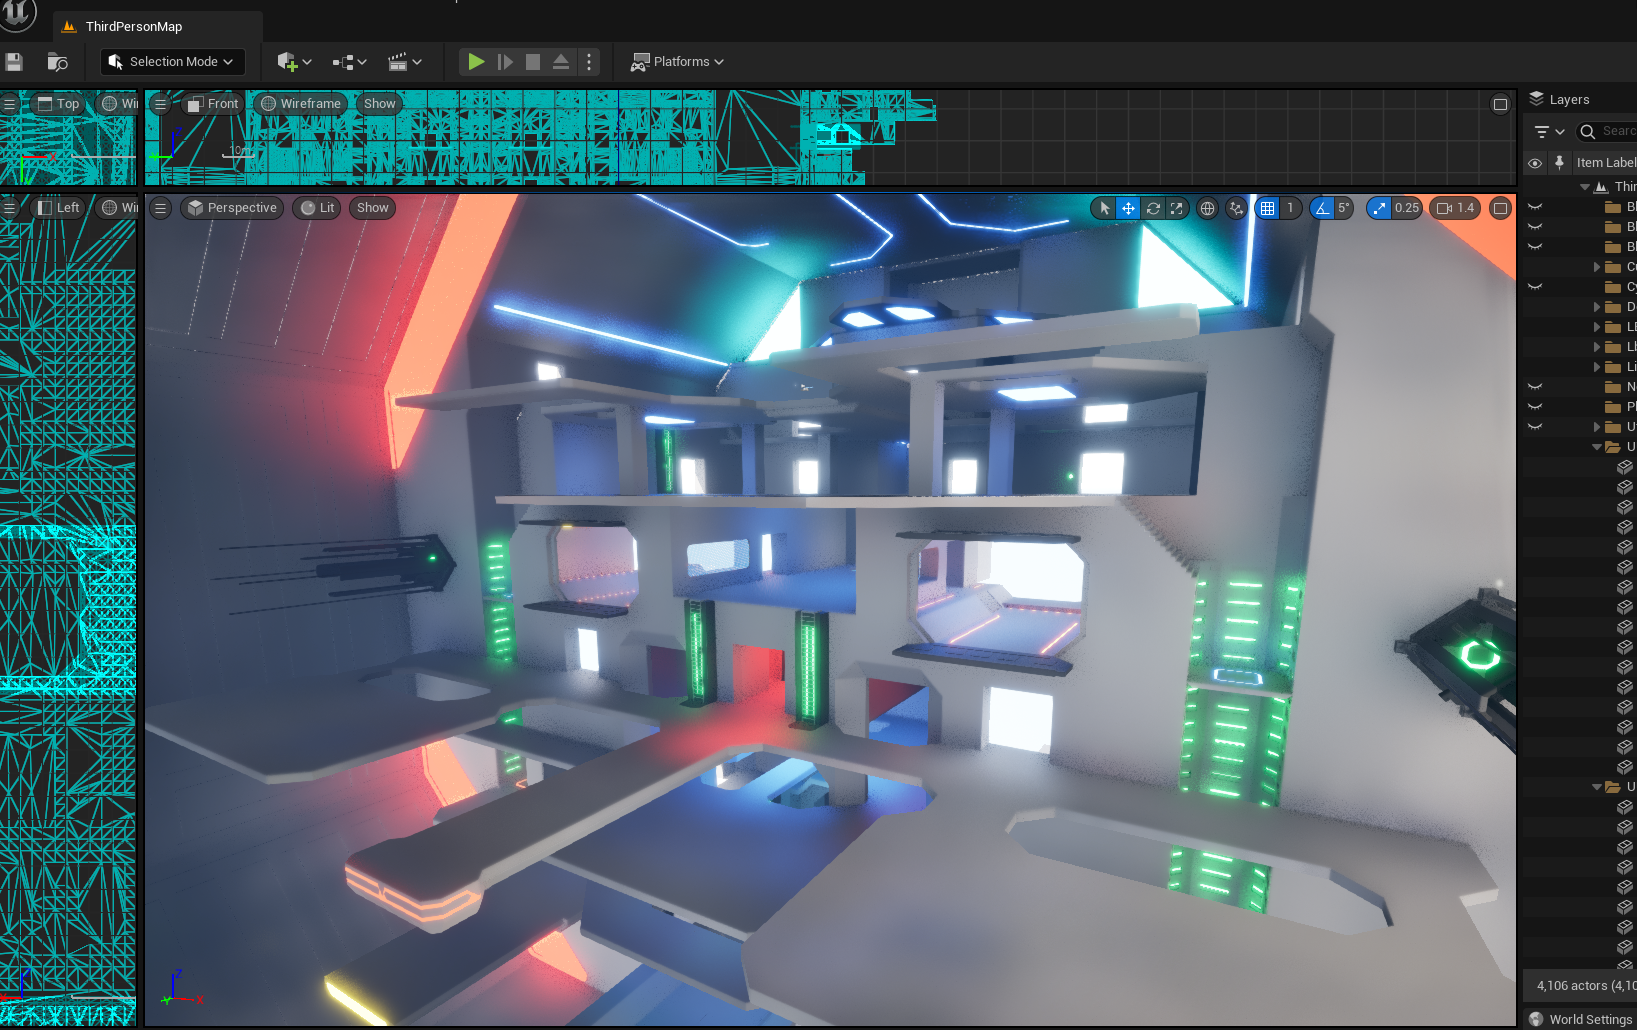The width and height of the screenshot is (1637, 1030).
Task: Maximize the Perspective viewport
Action: (x=1500, y=208)
